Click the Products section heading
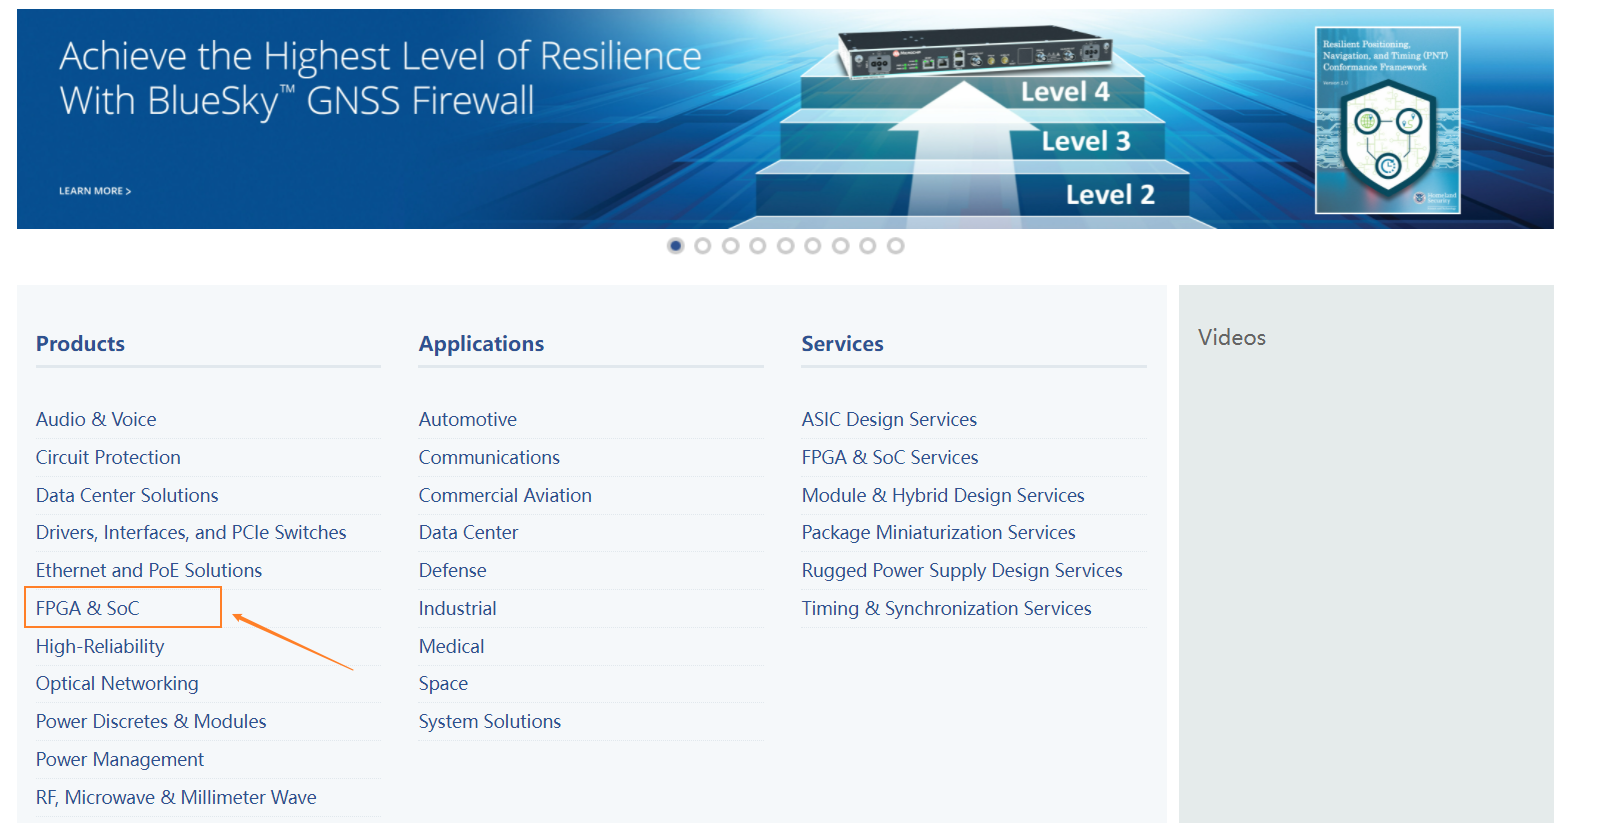The height and width of the screenshot is (823, 1617). coord(80,344)
